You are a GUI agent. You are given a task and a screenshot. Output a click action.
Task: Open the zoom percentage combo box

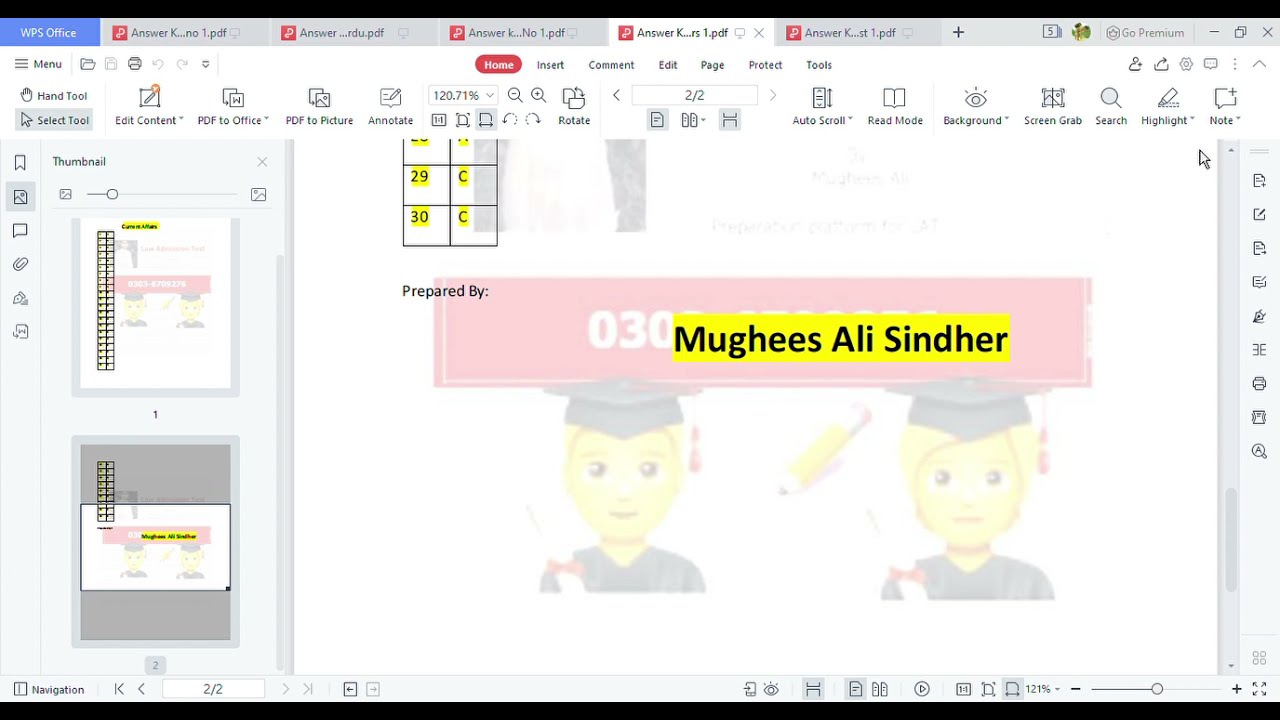(462, 95)
